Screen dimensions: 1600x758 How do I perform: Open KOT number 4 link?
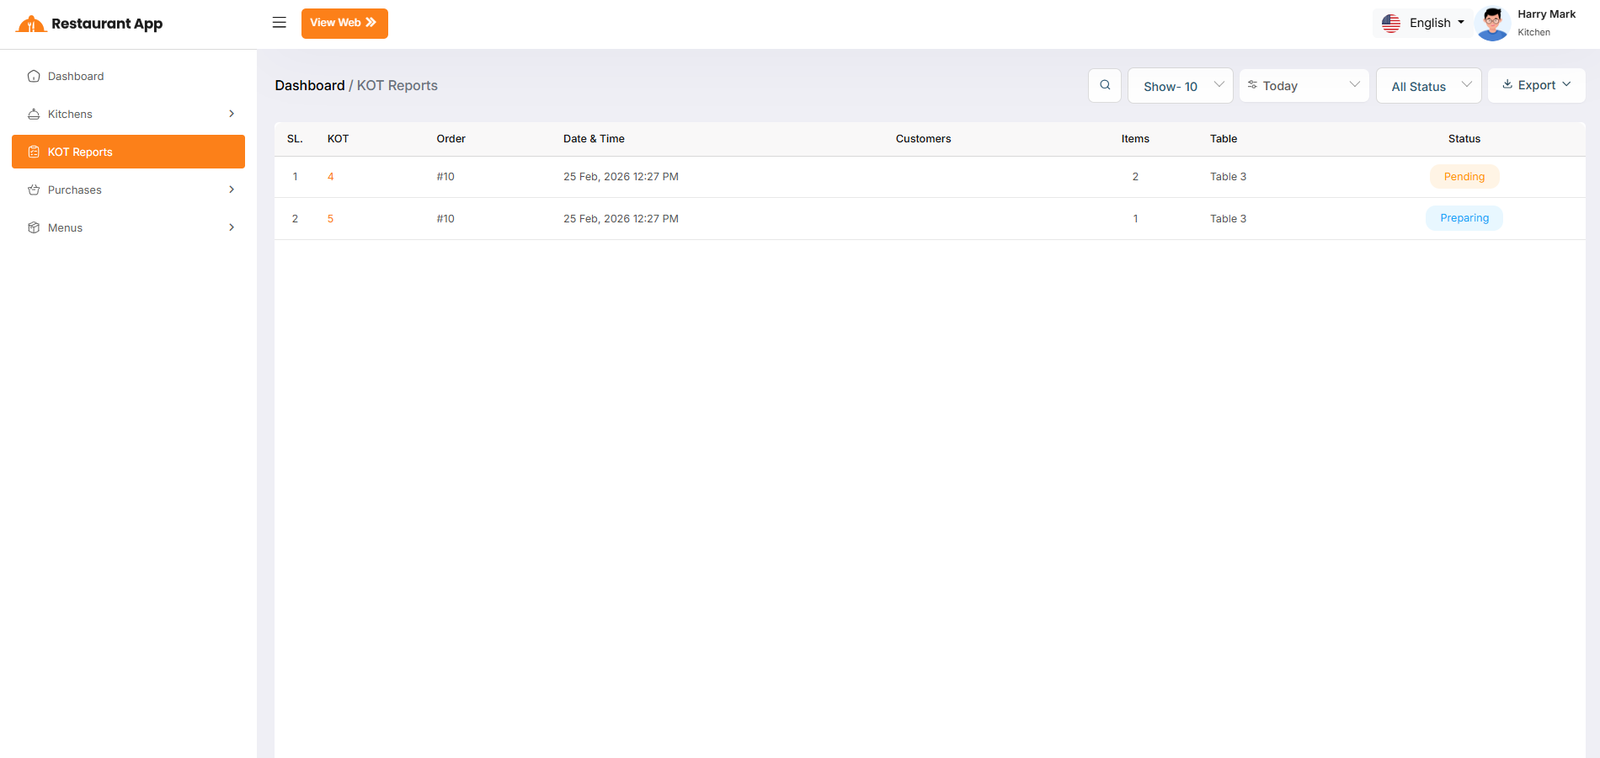331,177
